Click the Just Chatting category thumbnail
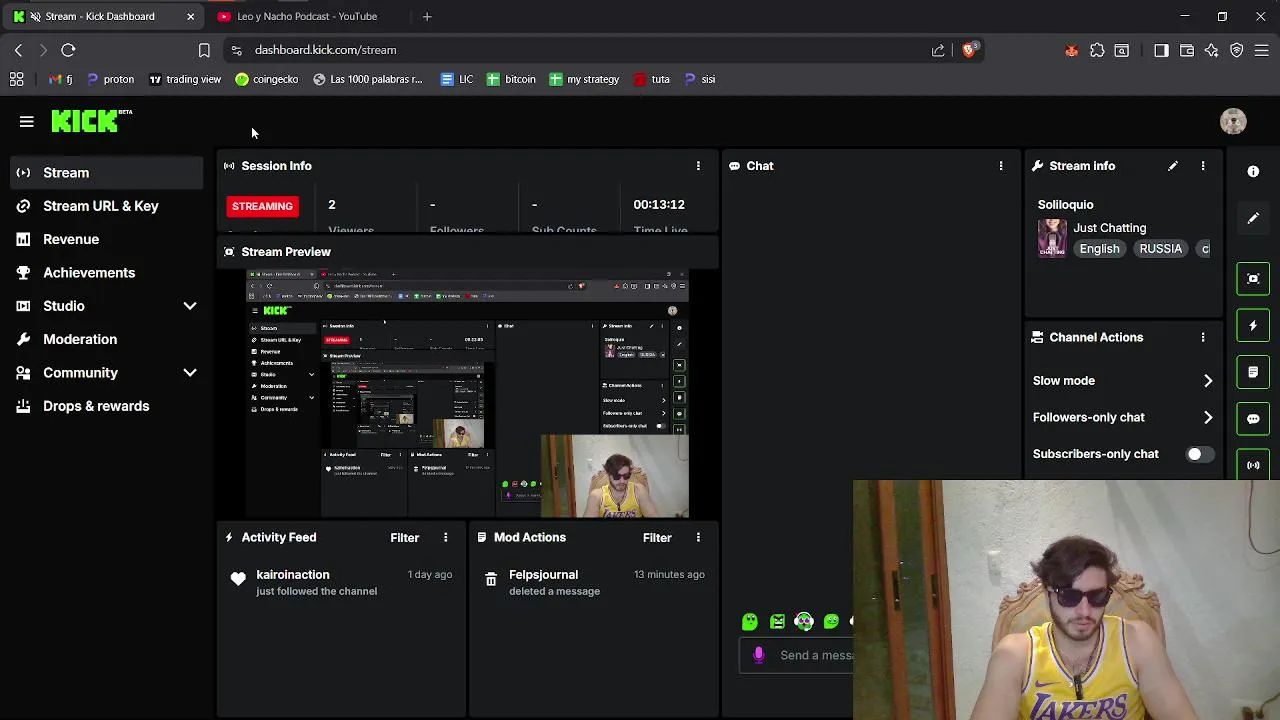 (1052, 238)
